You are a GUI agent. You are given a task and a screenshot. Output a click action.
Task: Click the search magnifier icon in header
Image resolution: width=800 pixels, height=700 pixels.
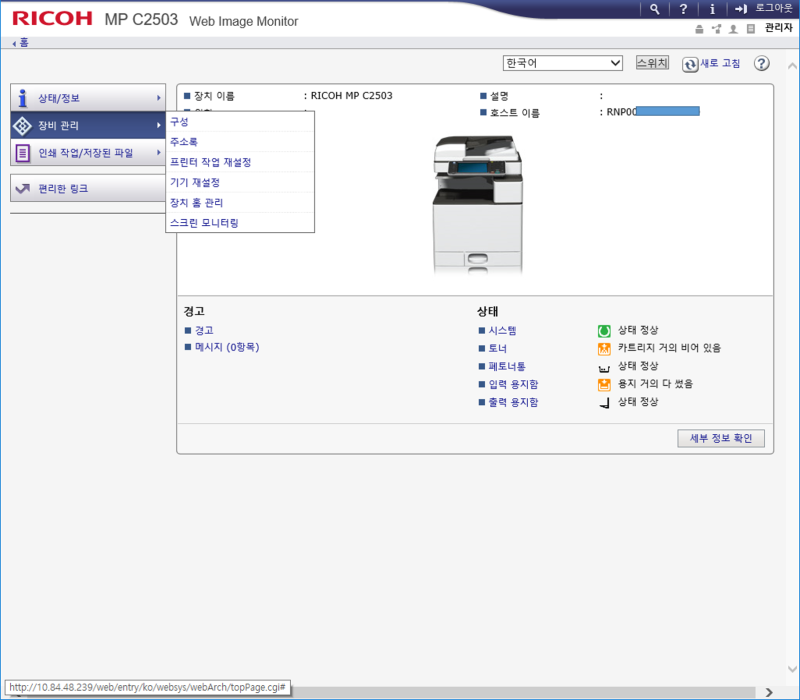tap(655, 9)
